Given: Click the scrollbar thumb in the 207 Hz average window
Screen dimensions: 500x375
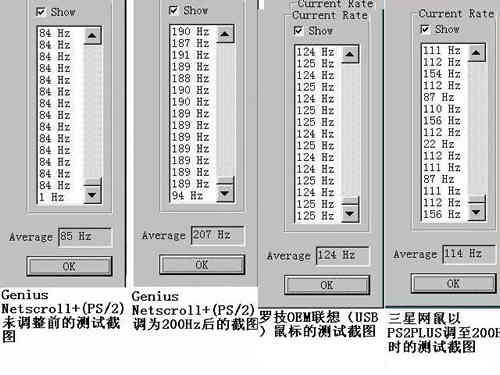Looking at the screenshot, I should tap(225, 180).
